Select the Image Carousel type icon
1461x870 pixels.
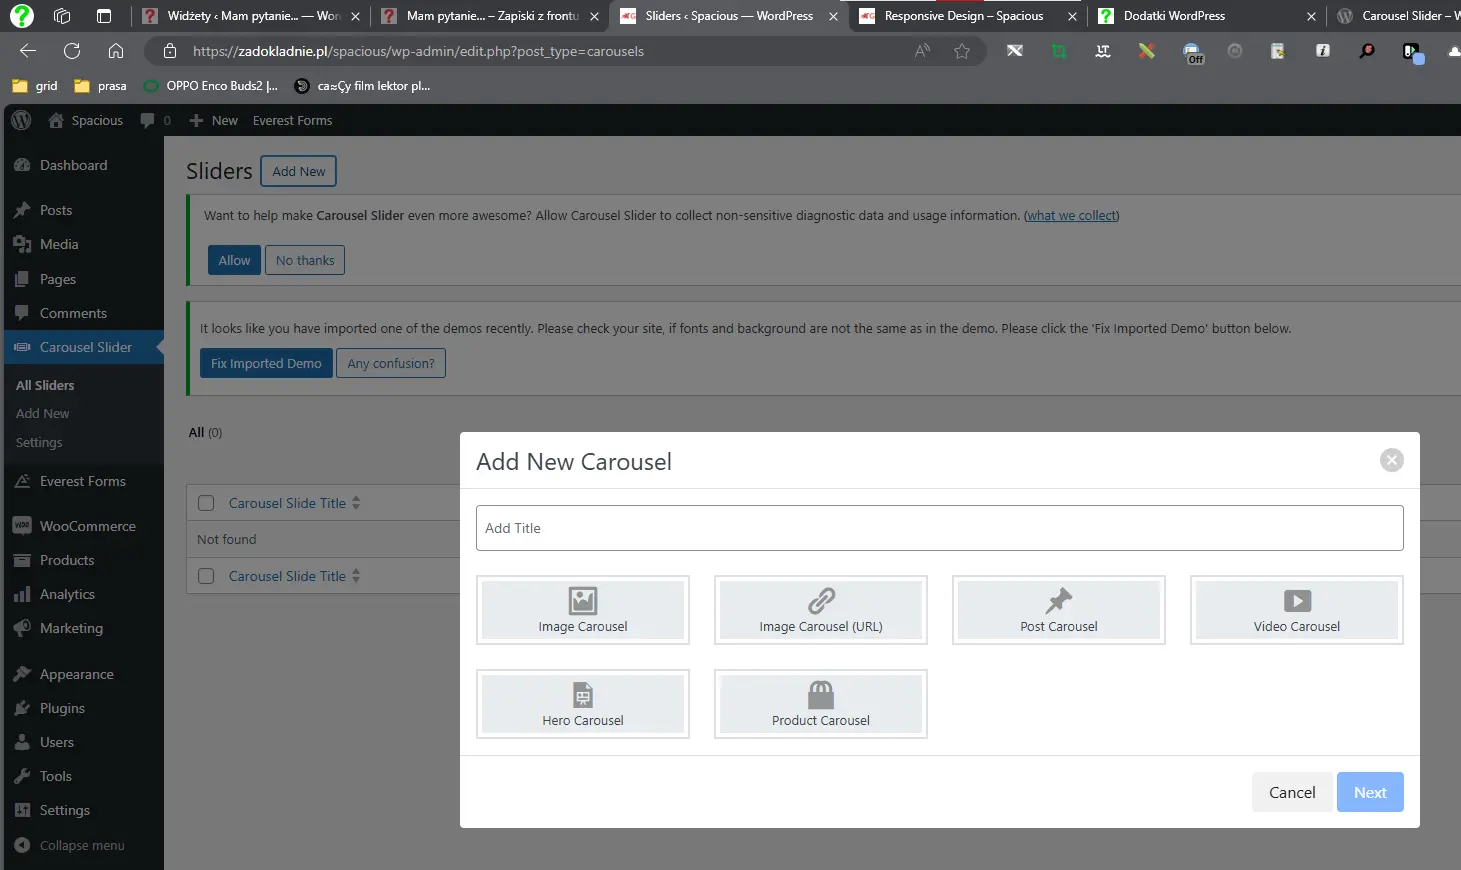582,600
